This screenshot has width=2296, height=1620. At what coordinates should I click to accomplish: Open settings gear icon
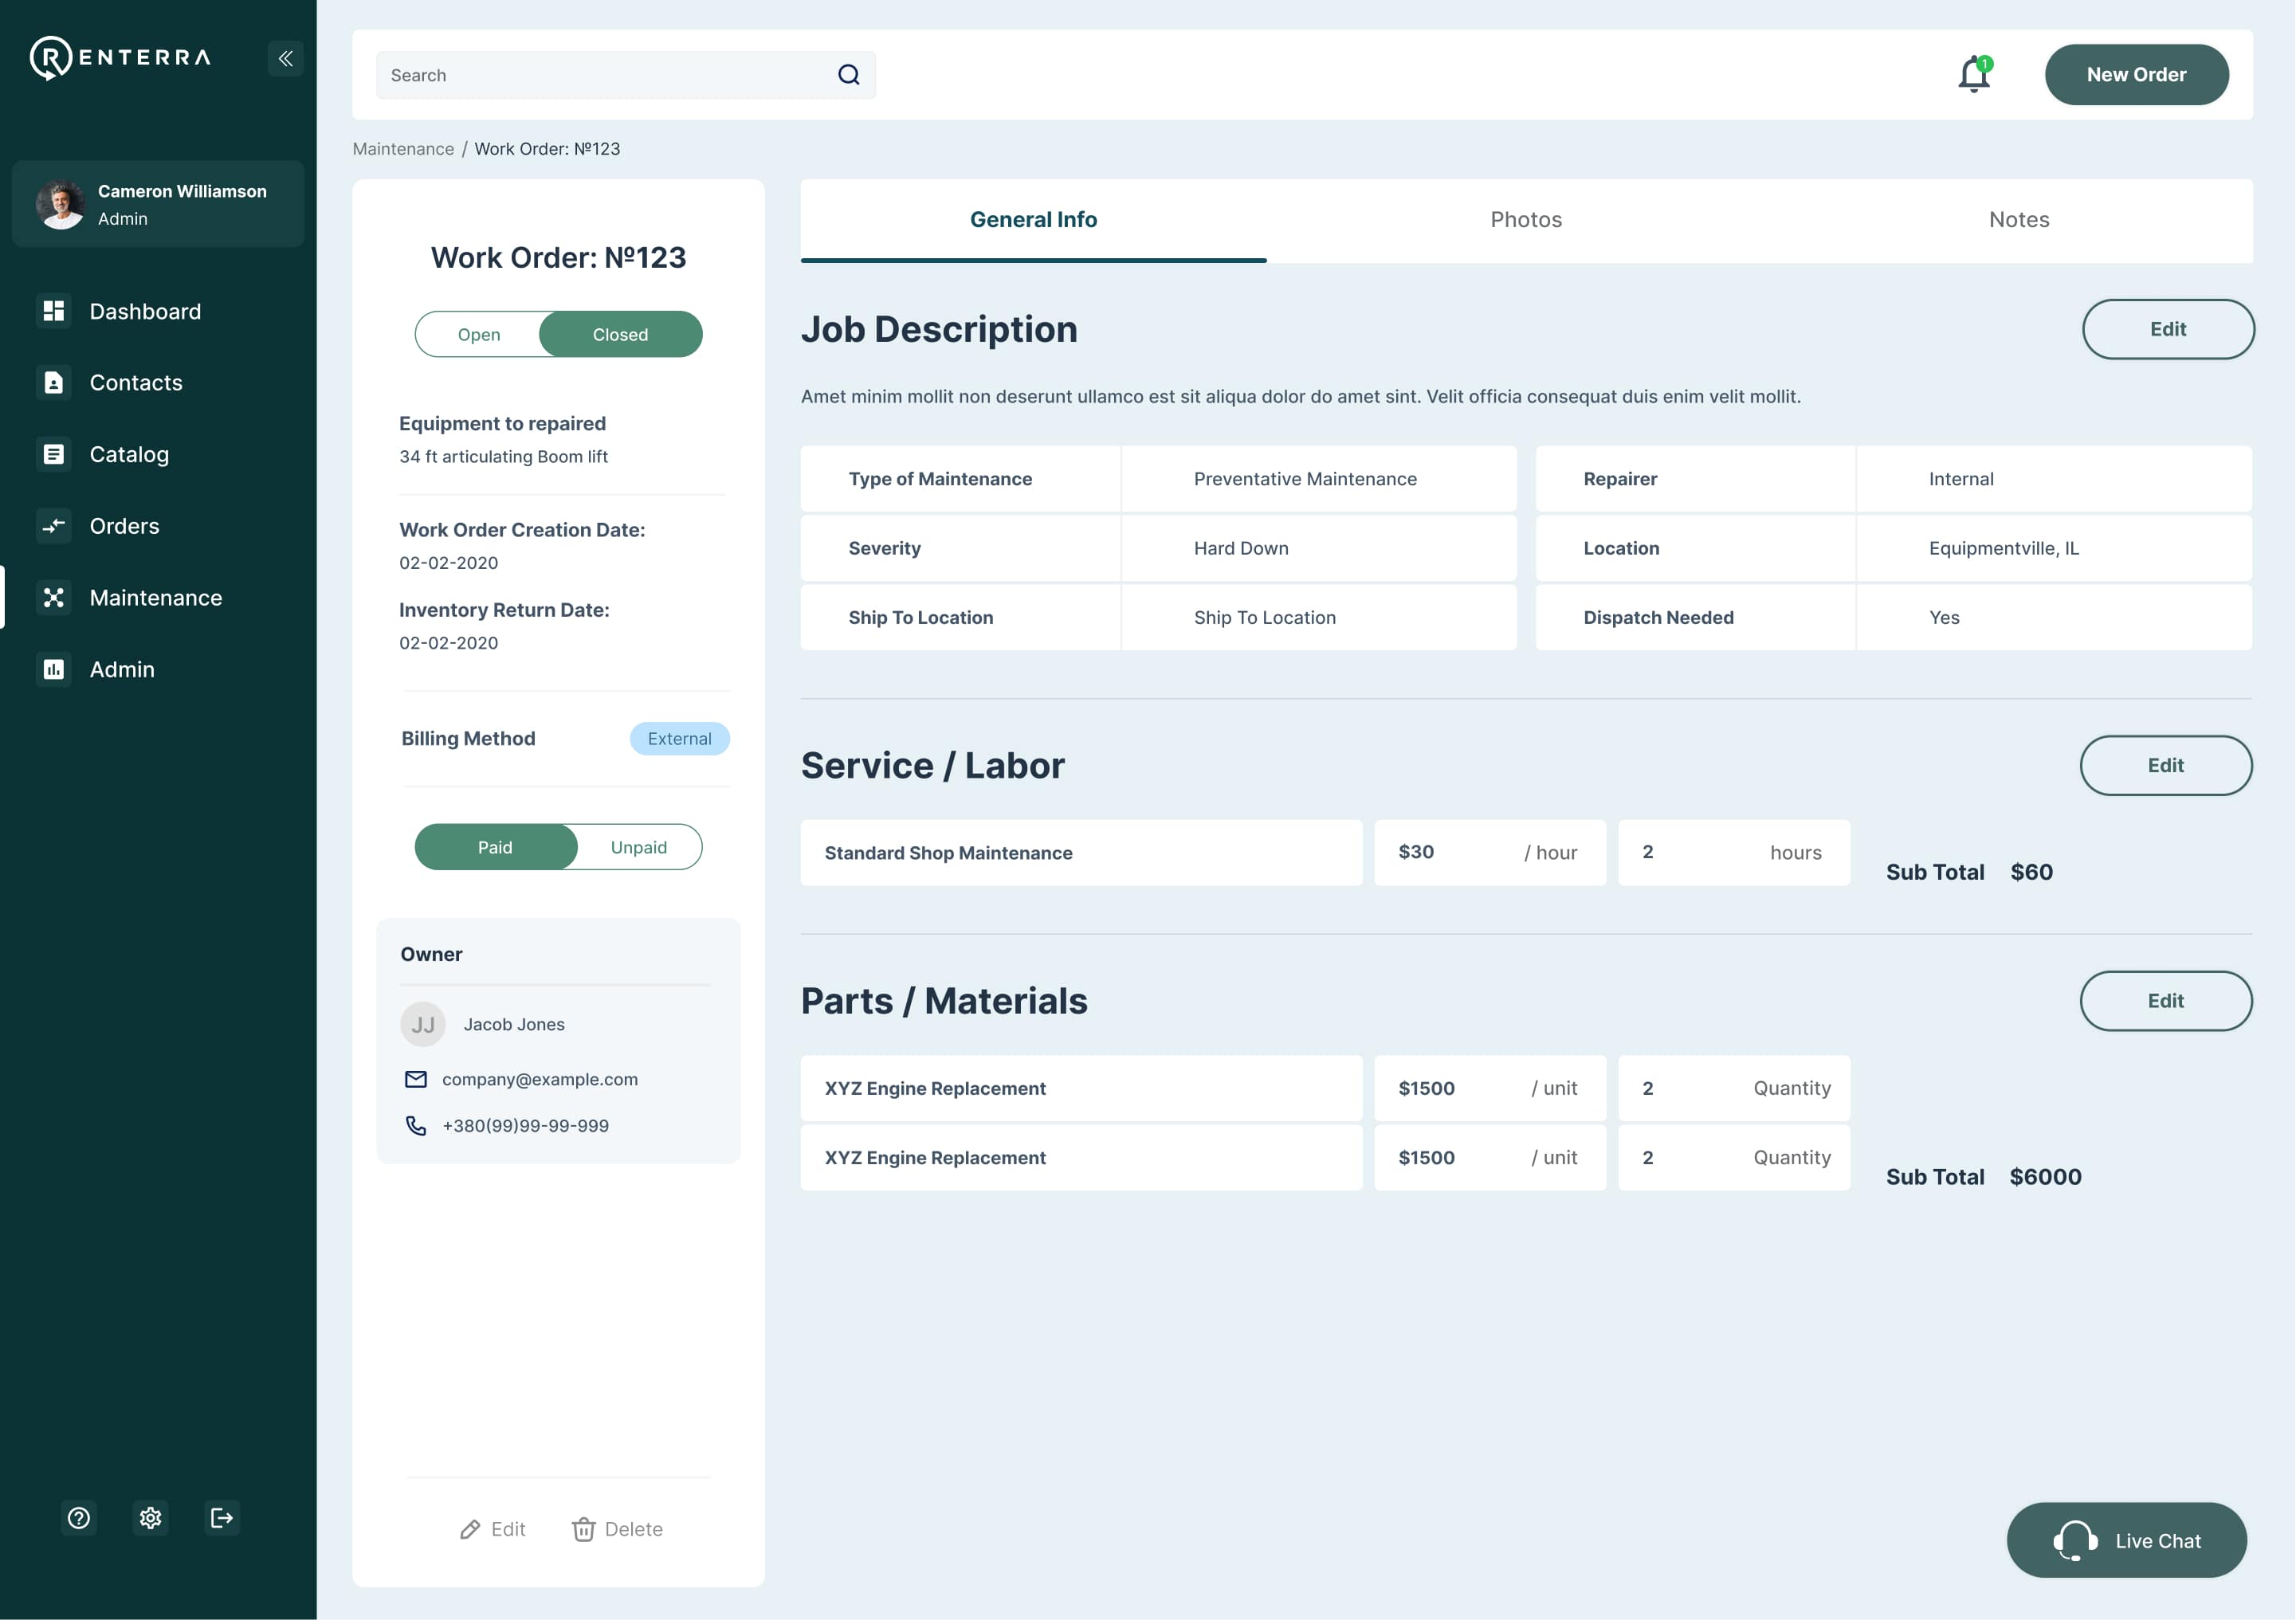(x=151, y=1518)
